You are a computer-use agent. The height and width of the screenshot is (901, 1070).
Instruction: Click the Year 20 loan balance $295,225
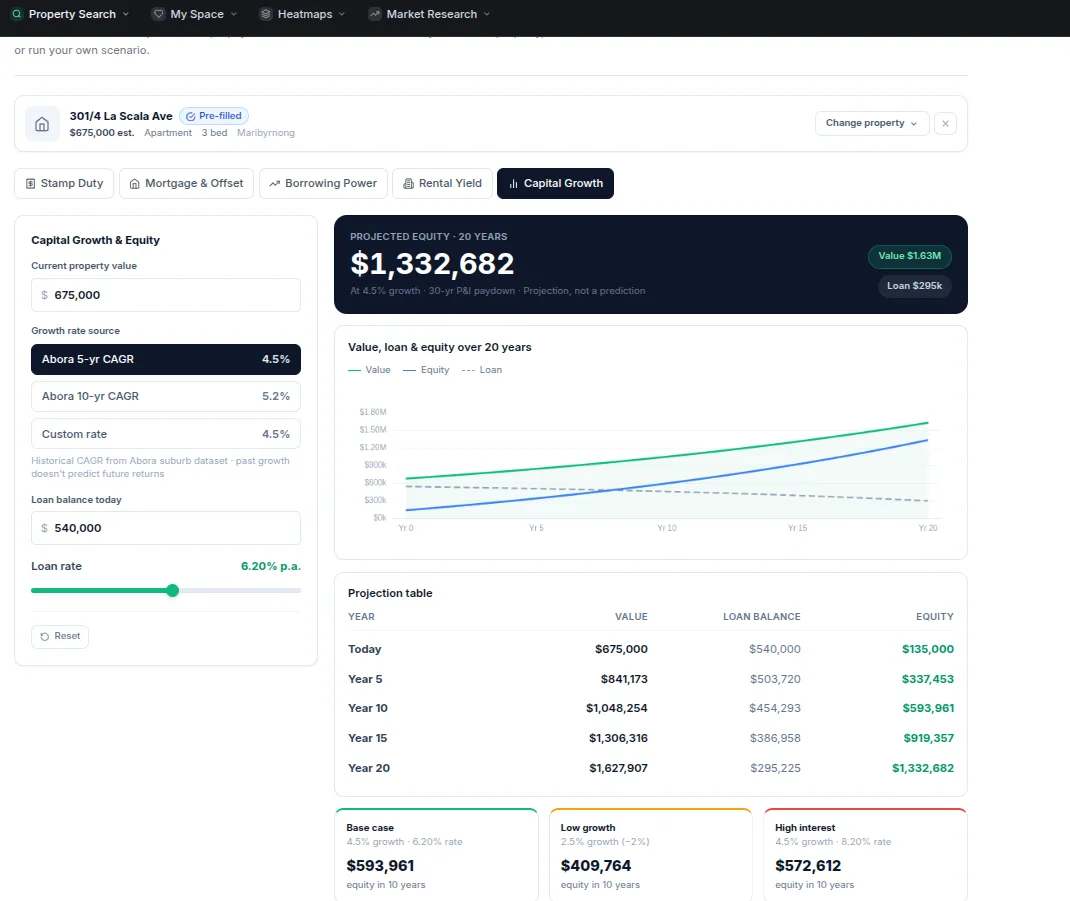(775, 769)
